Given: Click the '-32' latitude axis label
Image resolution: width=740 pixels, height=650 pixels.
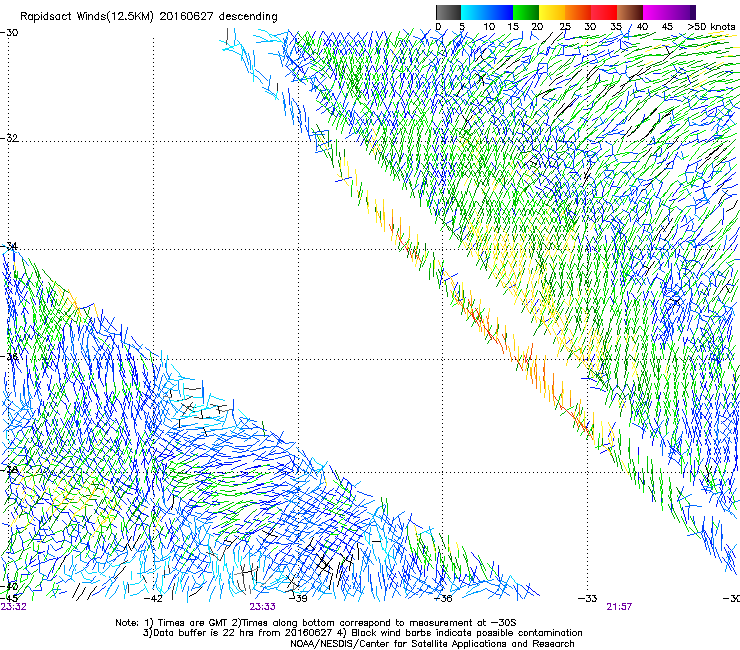Looking at the screenshot, I should point(9,138).
